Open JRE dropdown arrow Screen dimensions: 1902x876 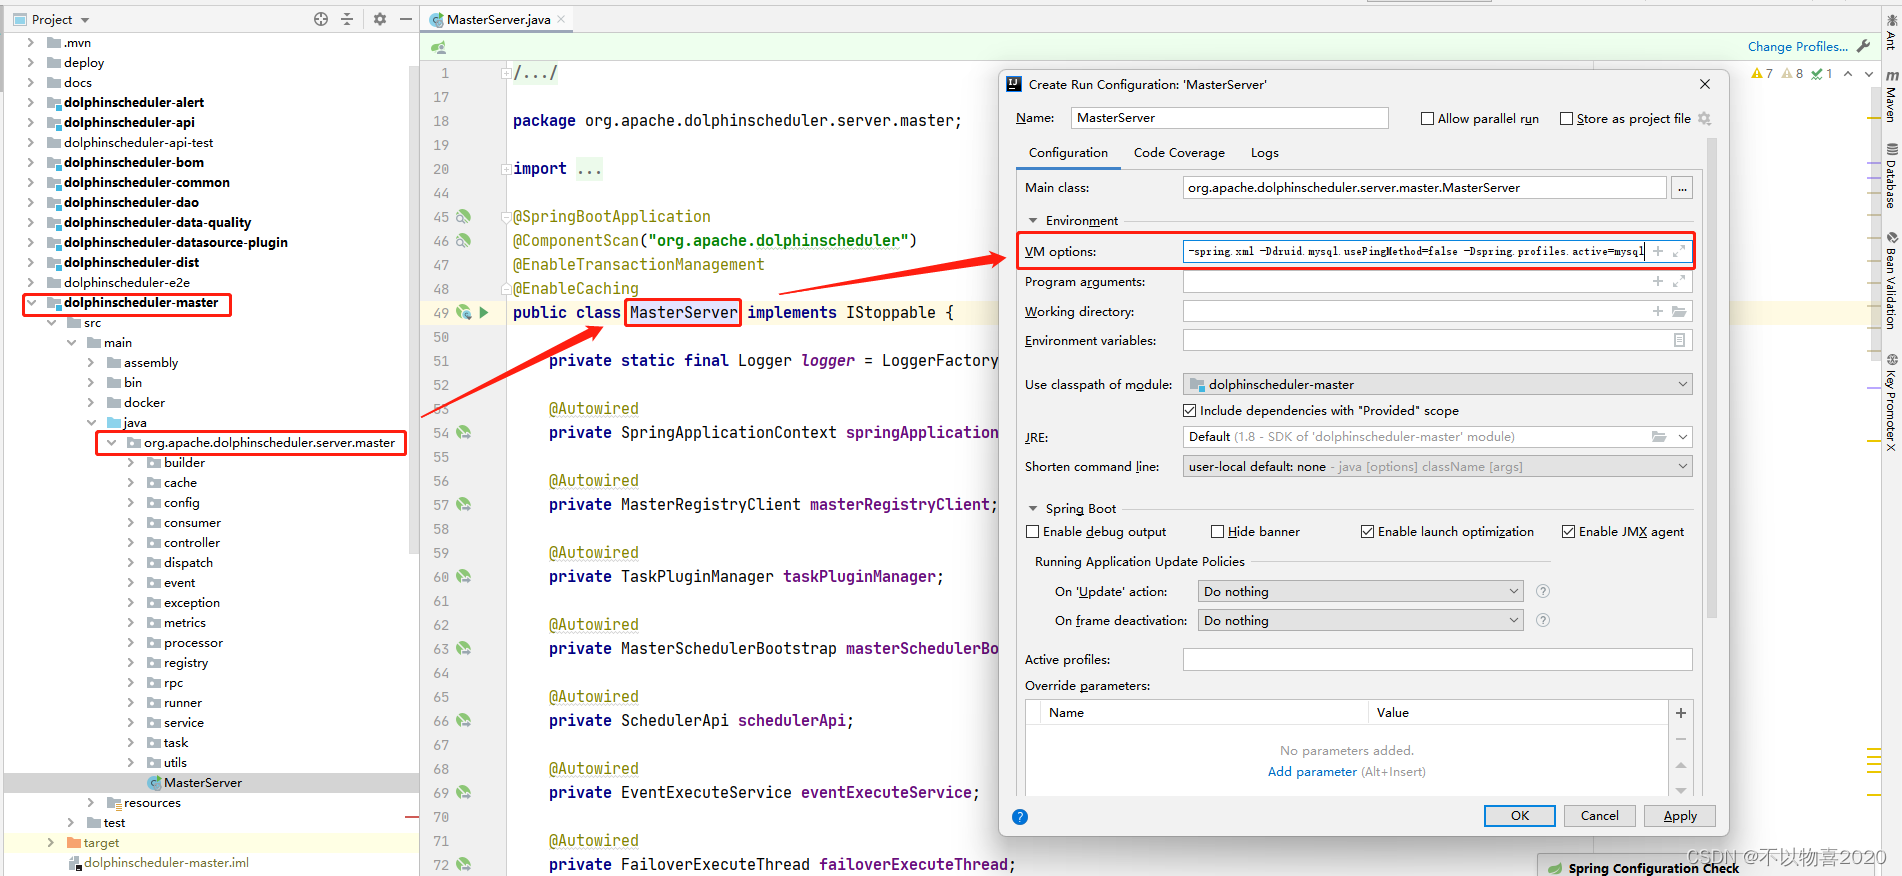click(1683, 437)
